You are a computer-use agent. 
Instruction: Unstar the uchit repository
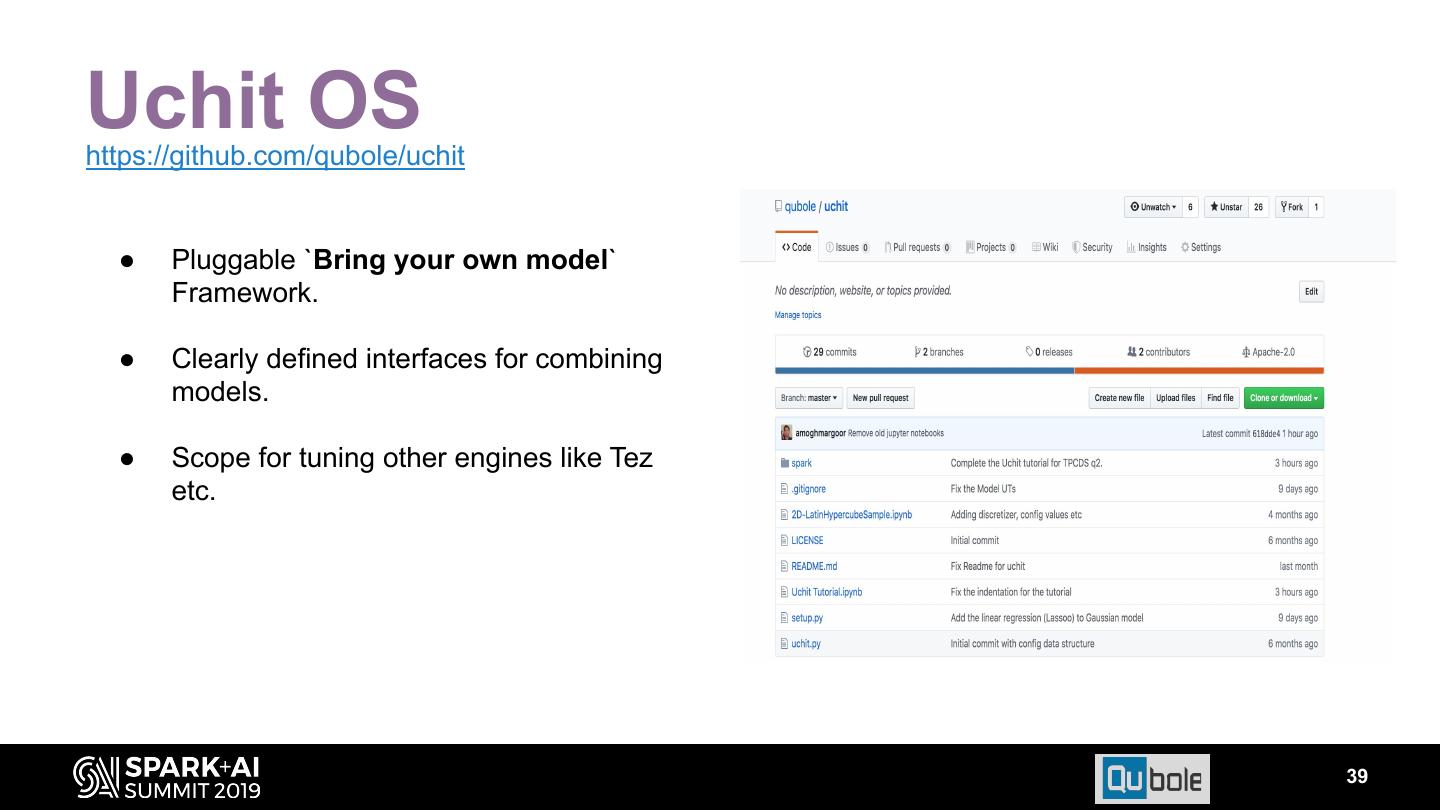pos(1227,207)
